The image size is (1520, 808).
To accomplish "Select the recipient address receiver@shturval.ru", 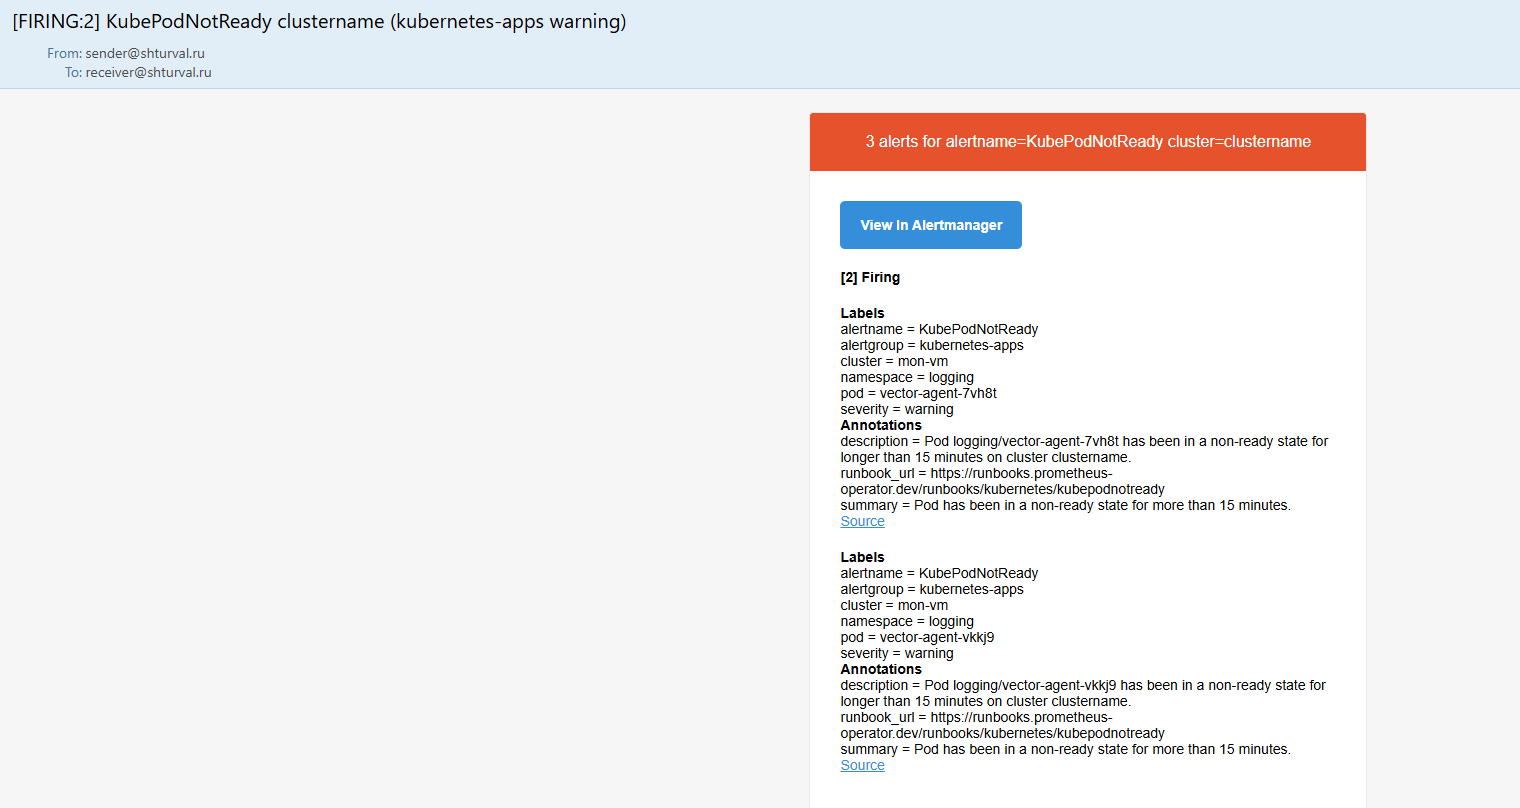I will point(148,72).
